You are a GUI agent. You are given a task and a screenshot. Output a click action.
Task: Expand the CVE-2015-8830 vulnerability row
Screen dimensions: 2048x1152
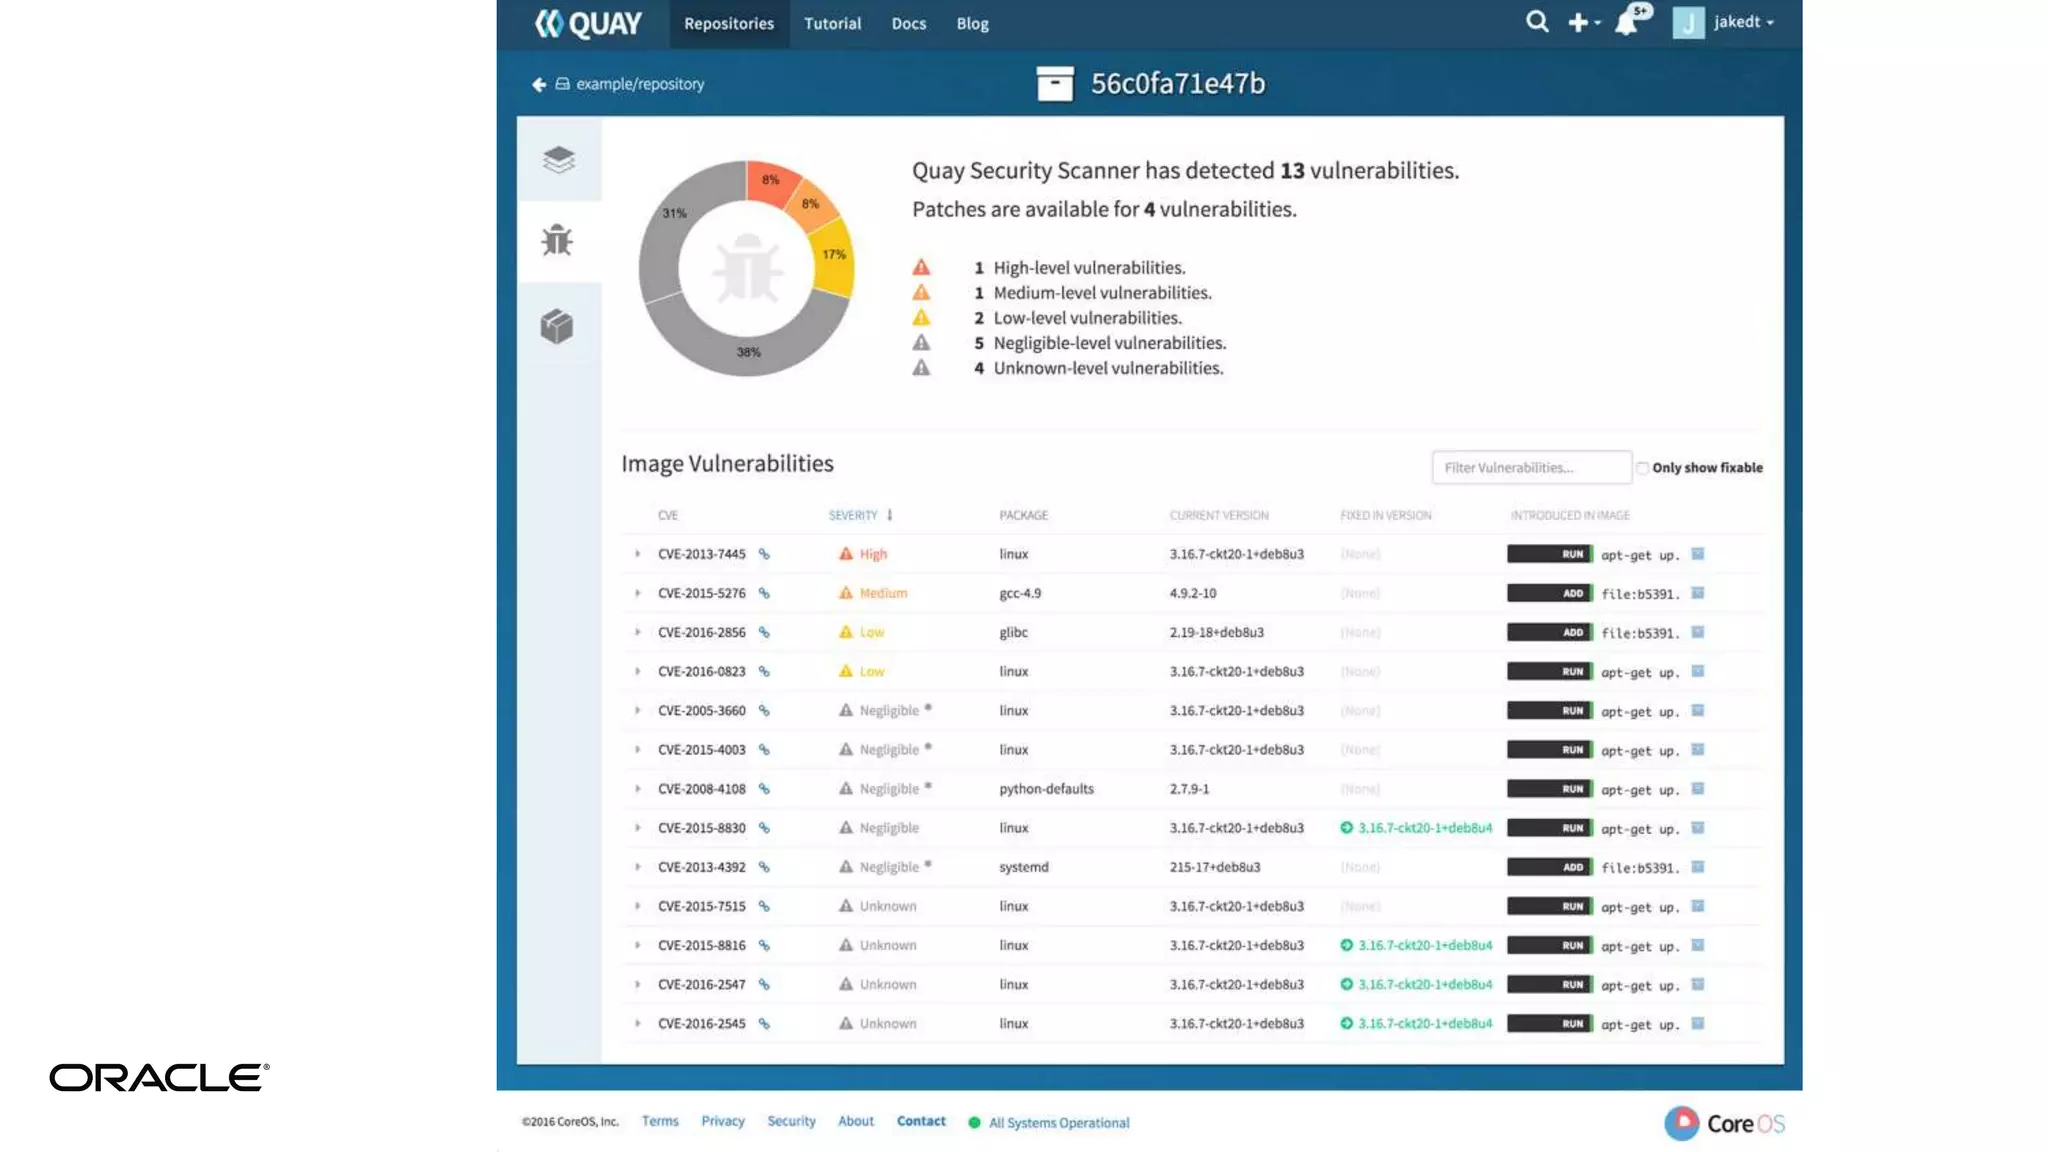tap(637, 828)
